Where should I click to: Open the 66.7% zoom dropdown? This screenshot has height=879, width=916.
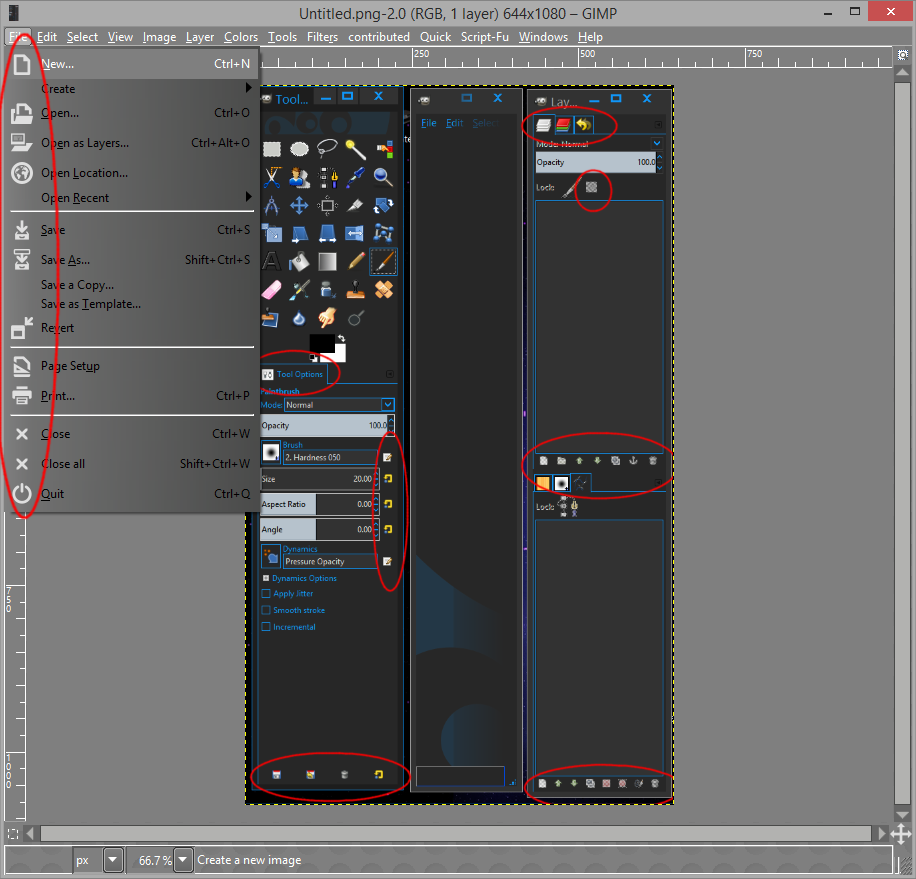pyautogui.click(x=183, y=860)
